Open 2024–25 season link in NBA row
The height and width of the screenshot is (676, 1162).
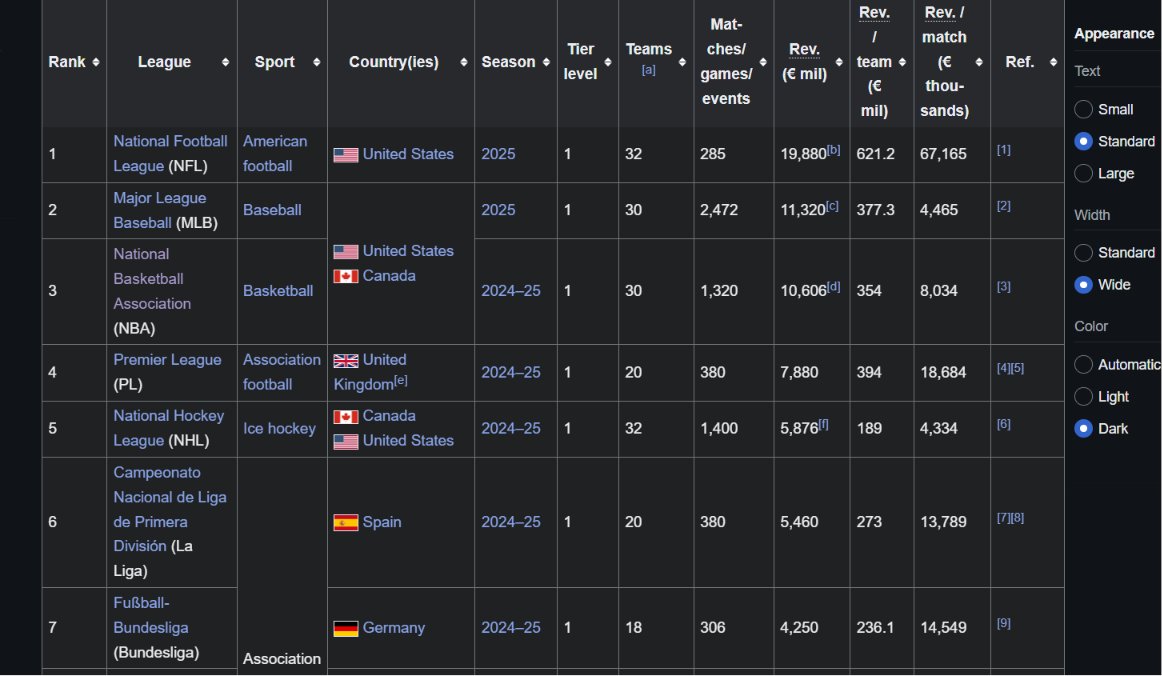click(x=511, y=291)
